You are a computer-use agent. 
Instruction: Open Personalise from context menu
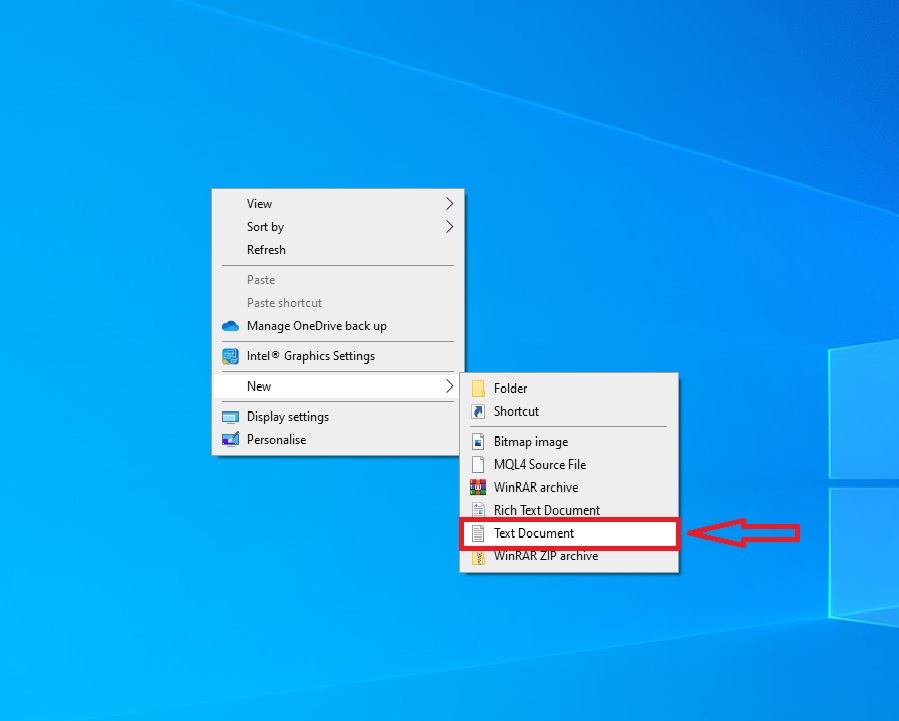(x=338, y=440)
